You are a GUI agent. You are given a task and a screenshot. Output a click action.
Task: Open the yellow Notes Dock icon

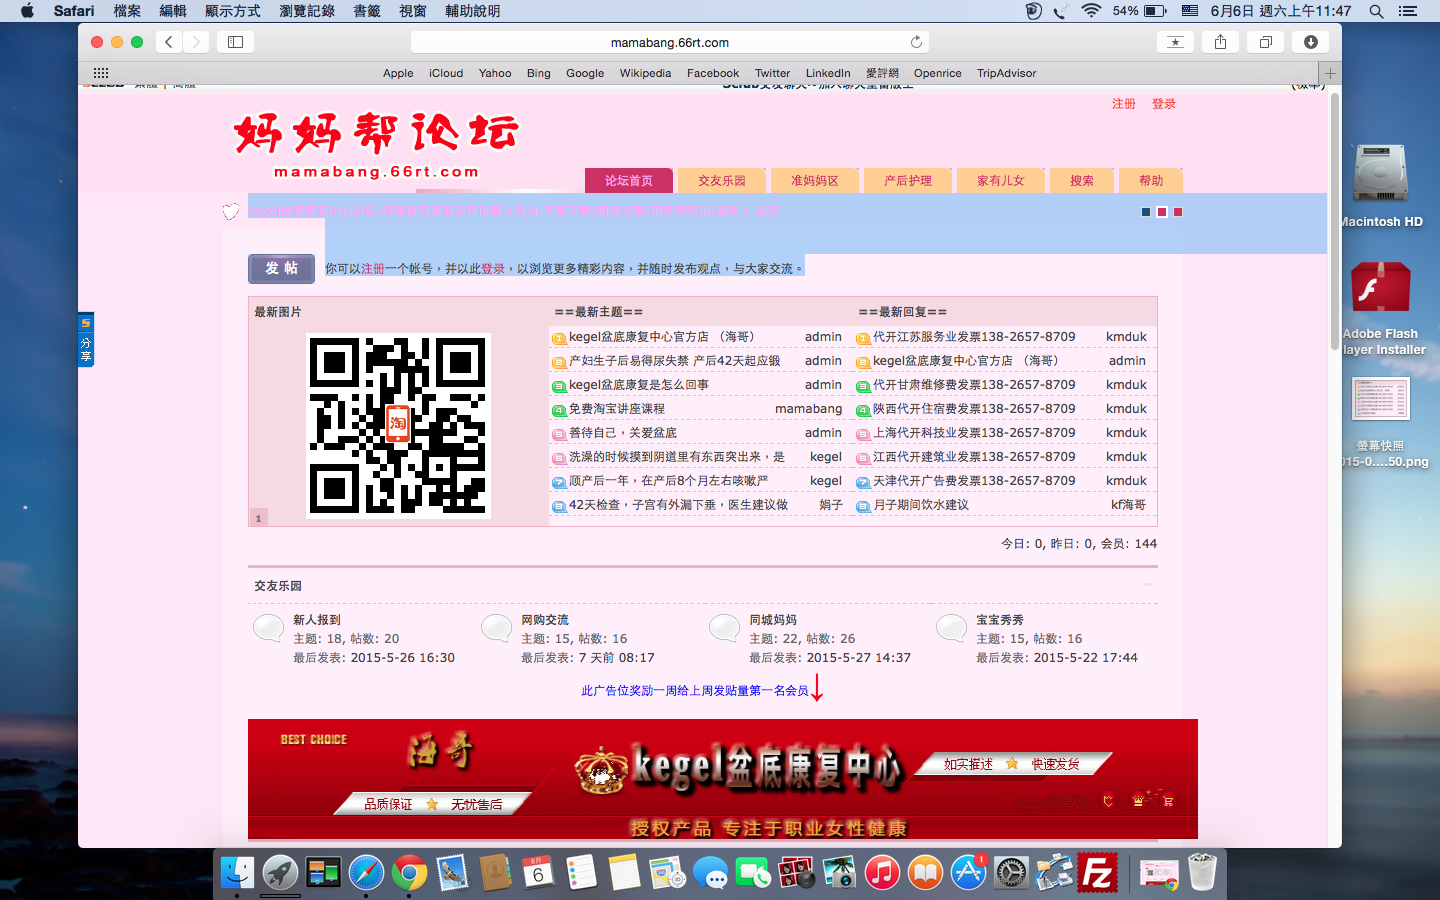click(624, 873)
